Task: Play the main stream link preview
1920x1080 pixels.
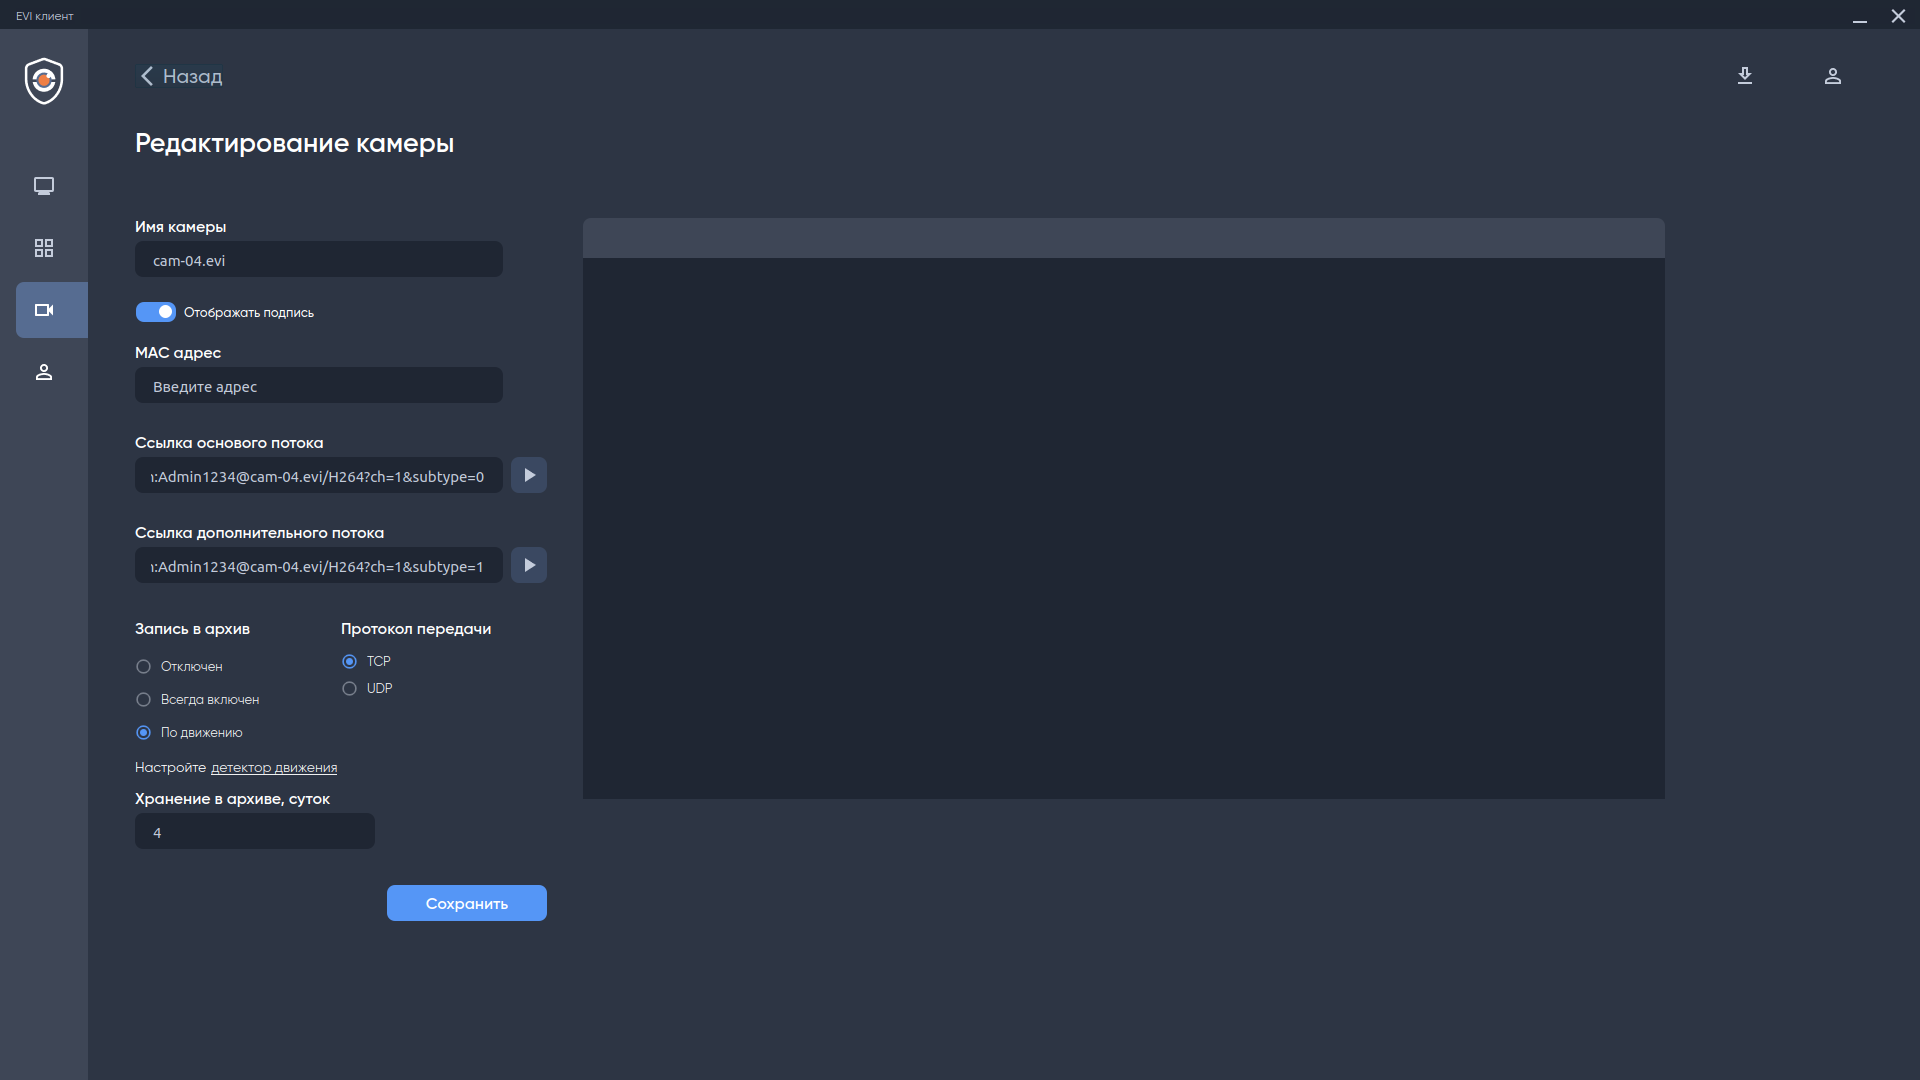Action: point(529,475)
